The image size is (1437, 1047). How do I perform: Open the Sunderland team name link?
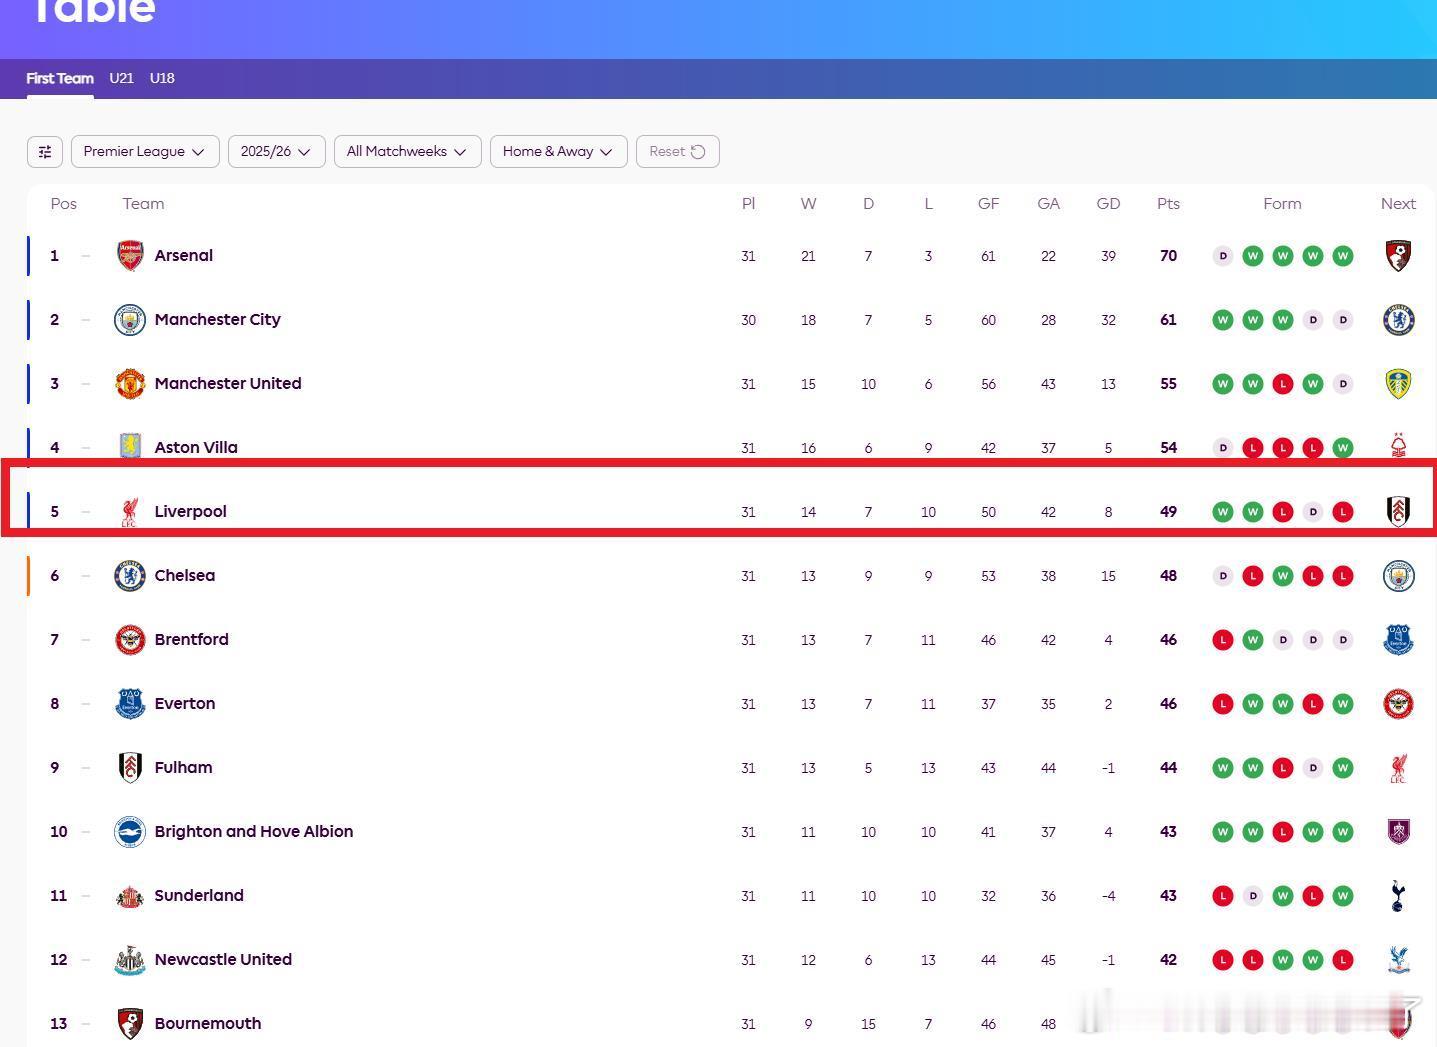(x=199, y=896)
